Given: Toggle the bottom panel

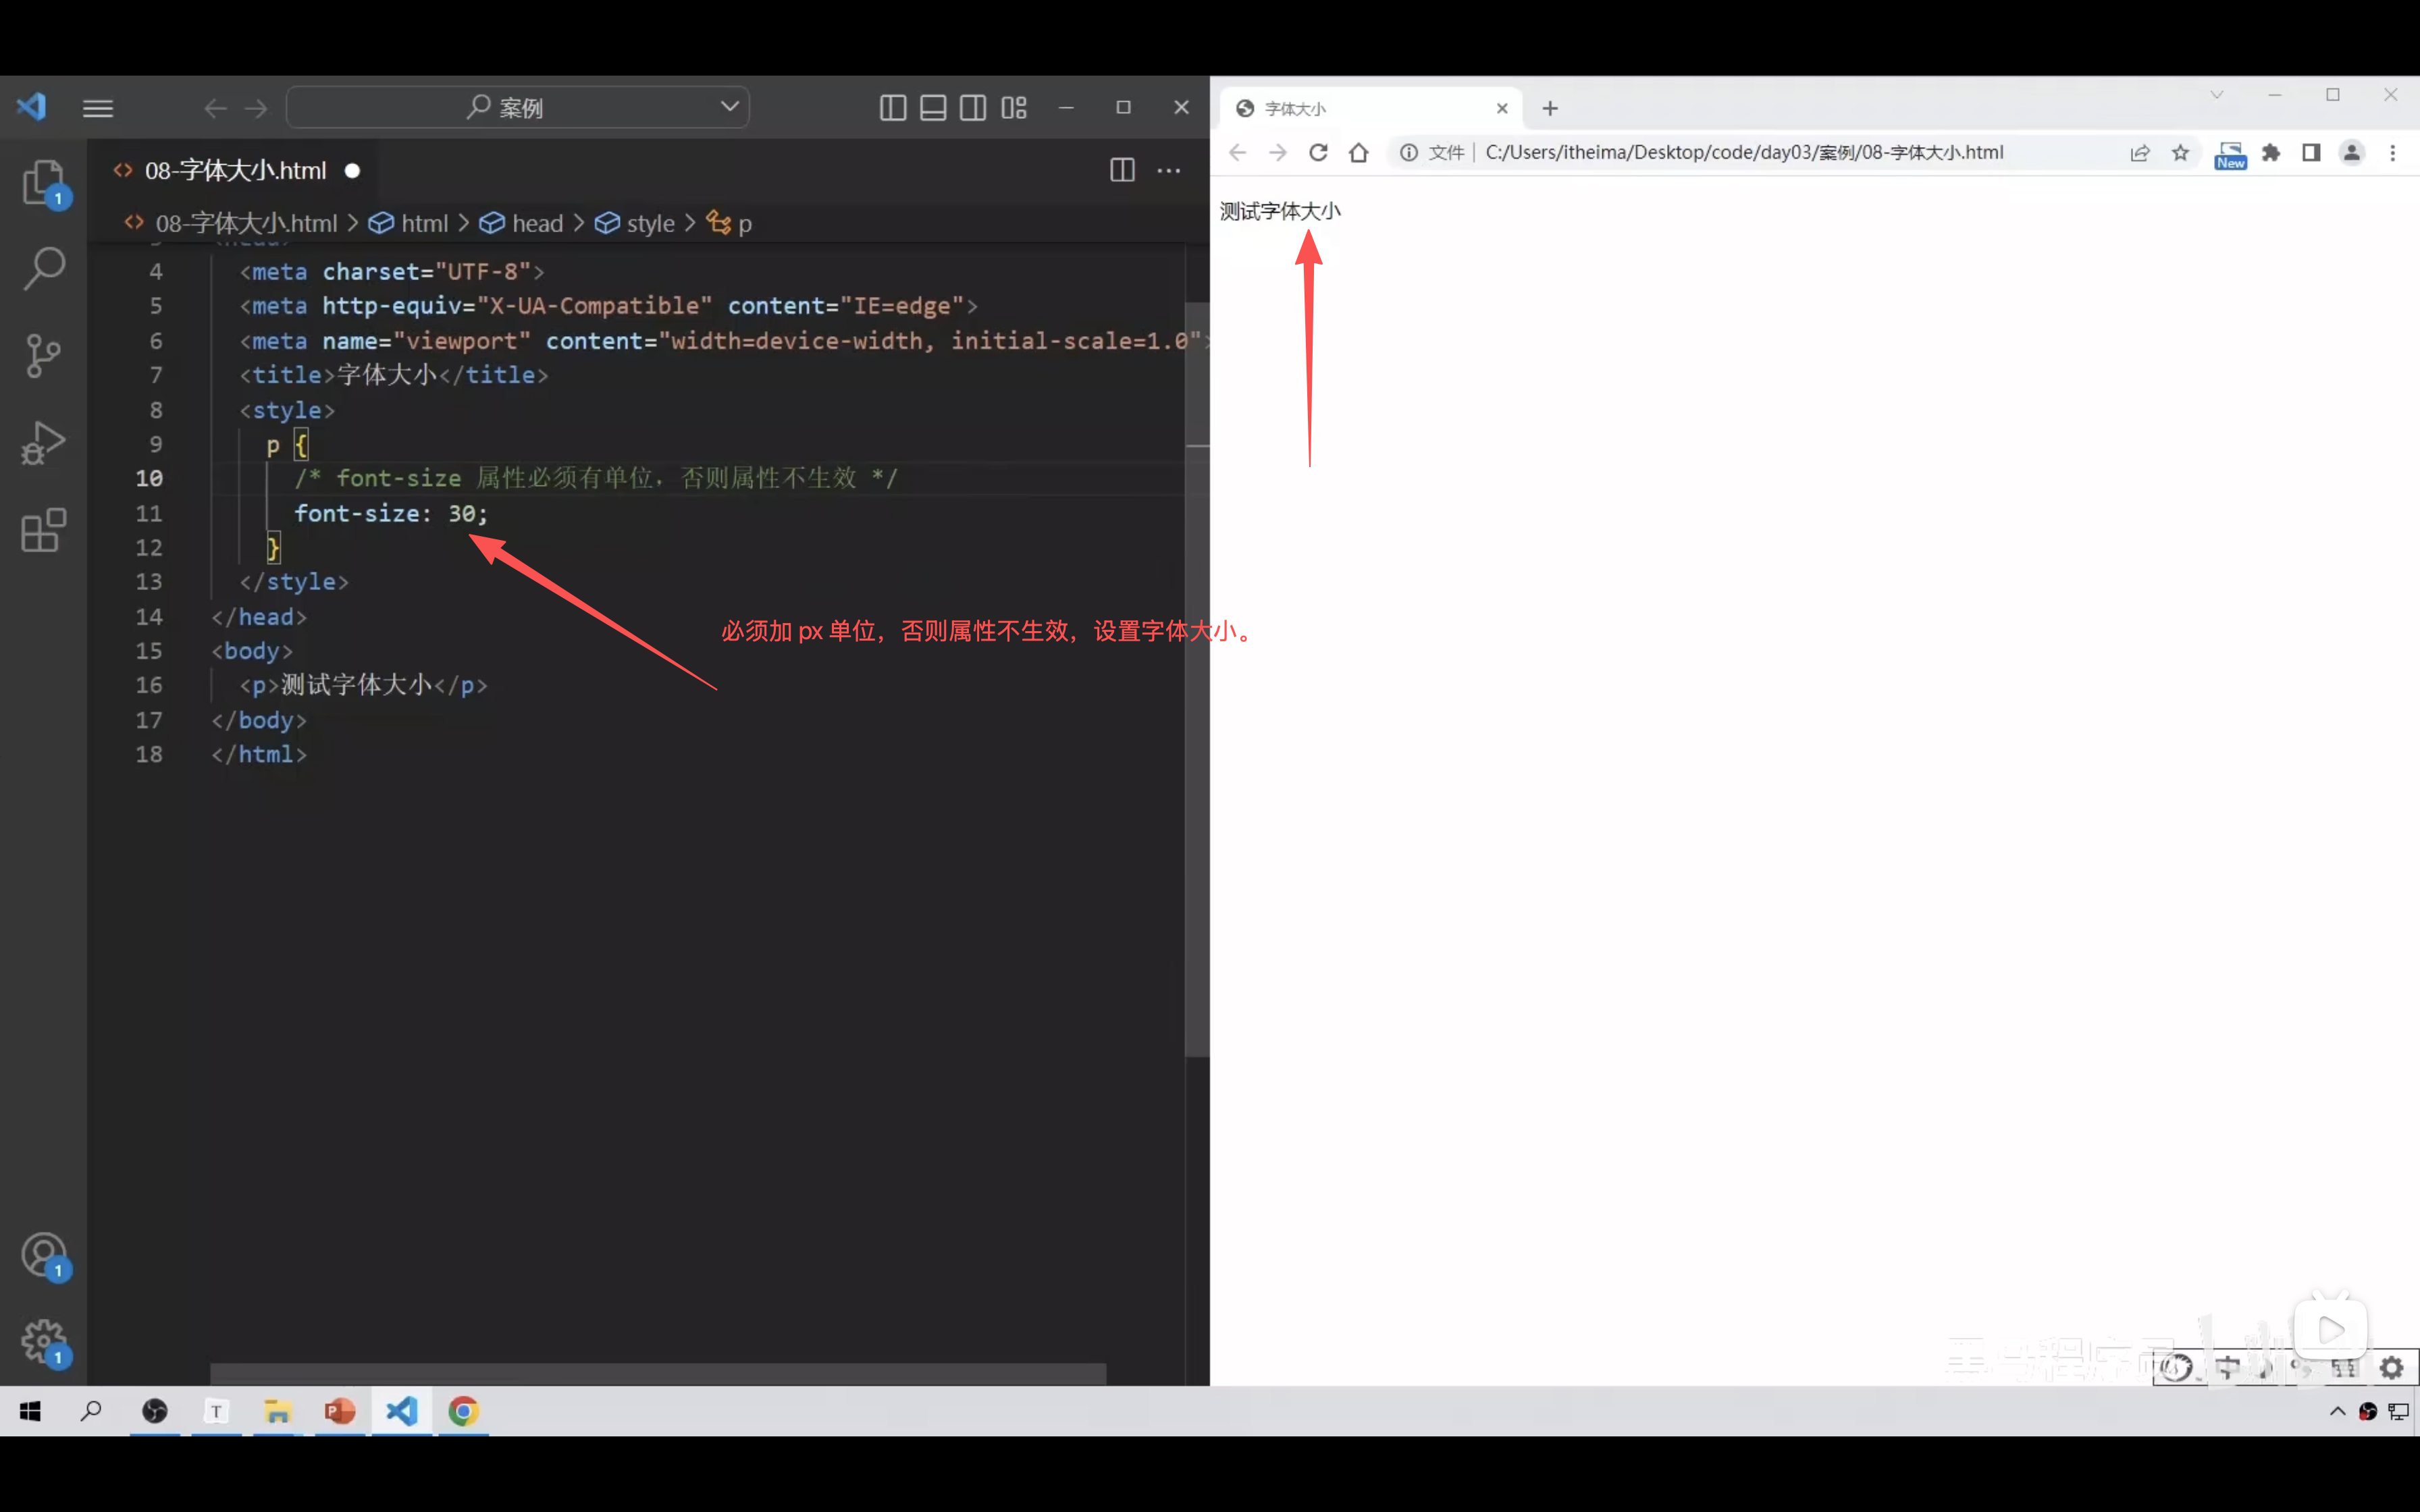Looking at the screenshot, I should click(933, 107).
